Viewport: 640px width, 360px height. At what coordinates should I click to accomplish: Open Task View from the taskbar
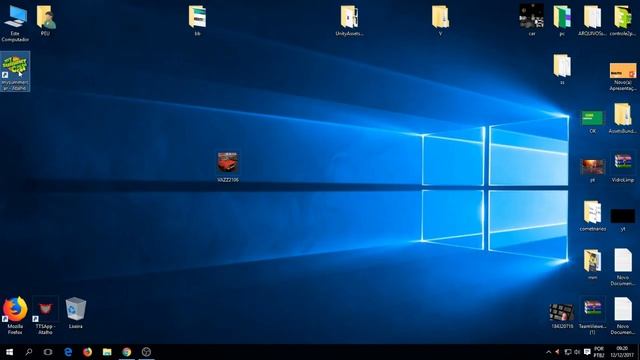(48, 352)
